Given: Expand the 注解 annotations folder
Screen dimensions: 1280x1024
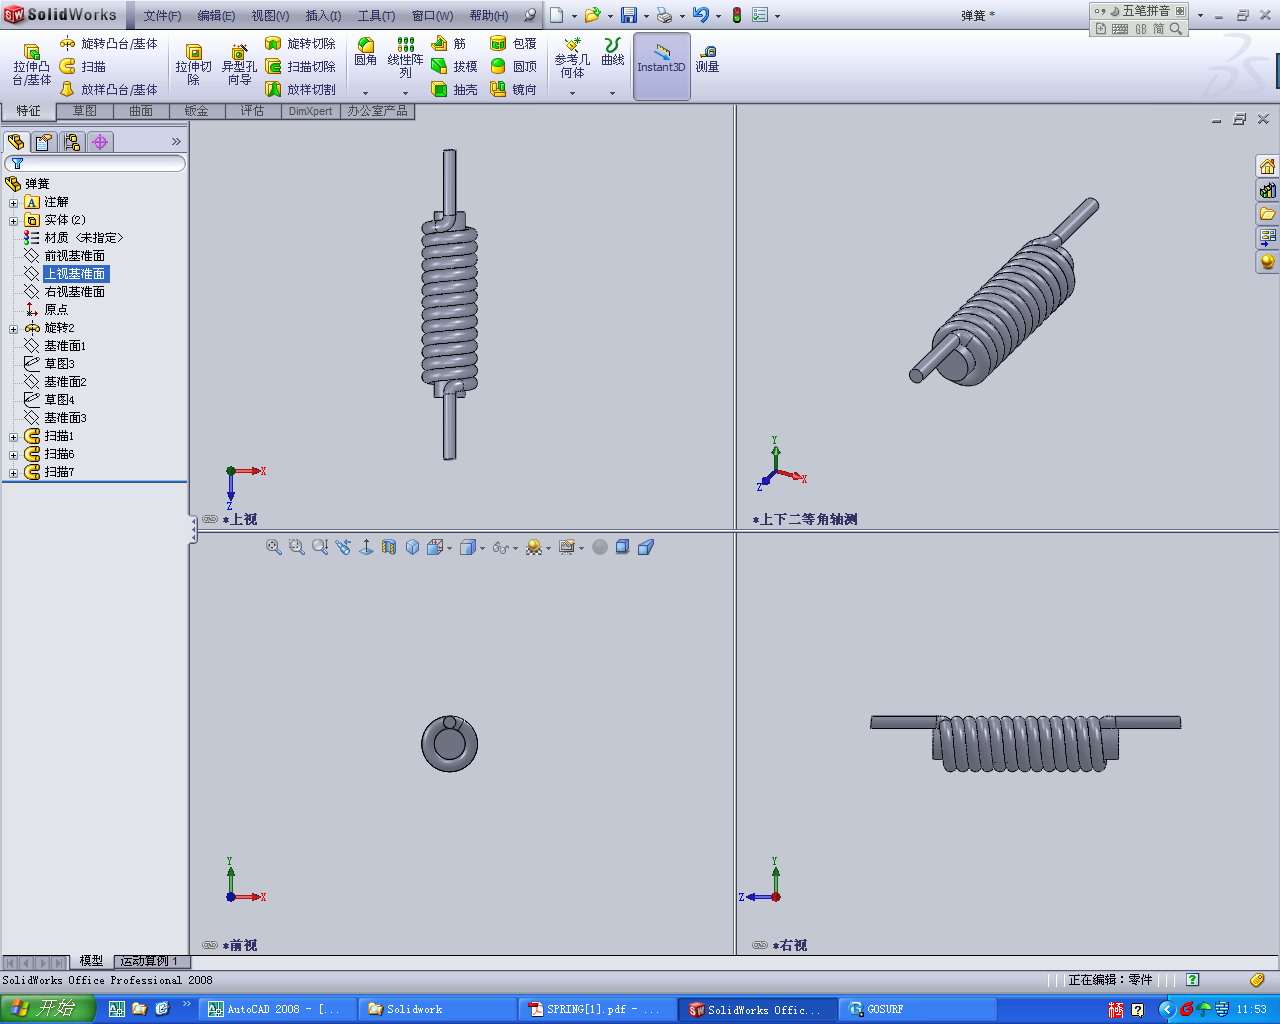Looking at the screenshot, I should click(14, 203).
